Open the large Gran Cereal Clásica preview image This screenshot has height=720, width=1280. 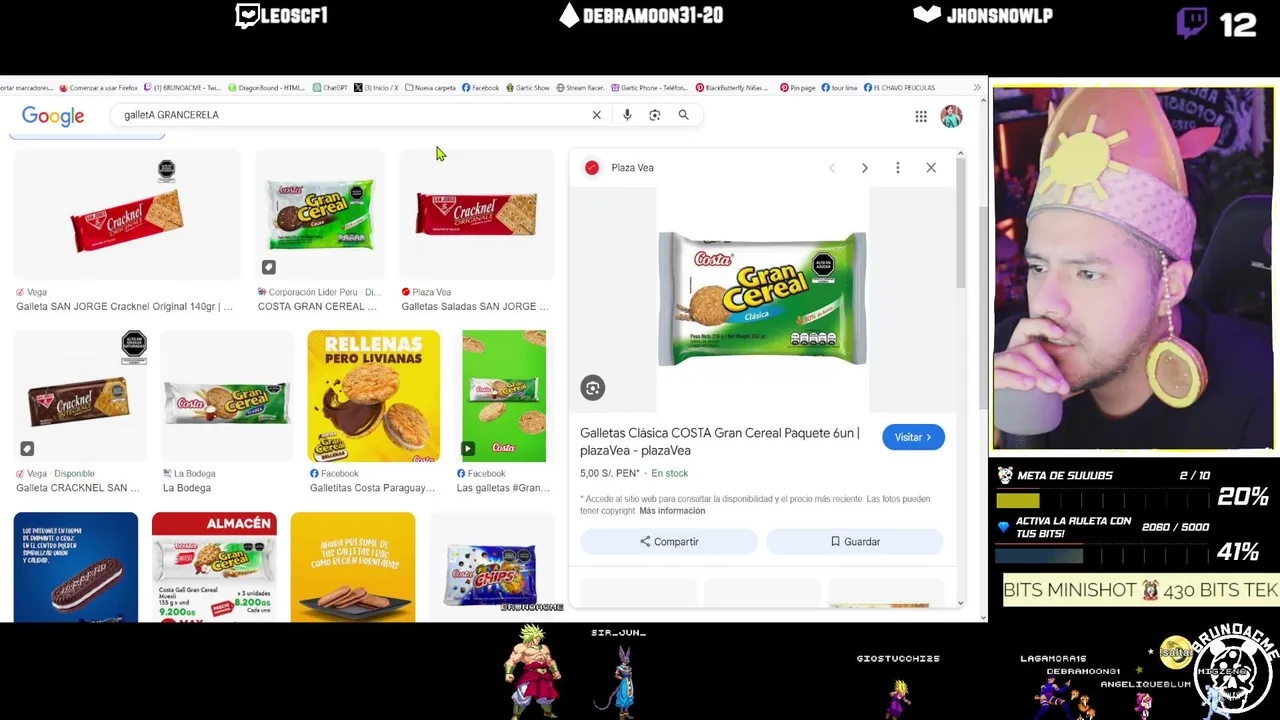pos(762,299)
